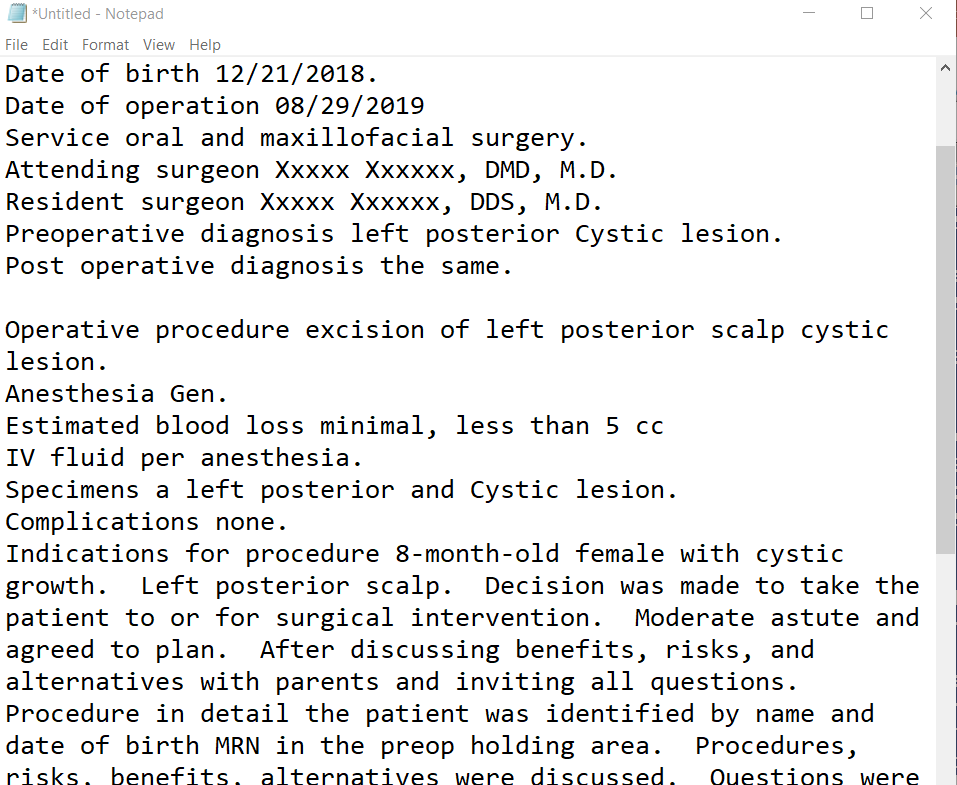Open the Edit menu
The image size is (957, 785).
pos(55,45)
